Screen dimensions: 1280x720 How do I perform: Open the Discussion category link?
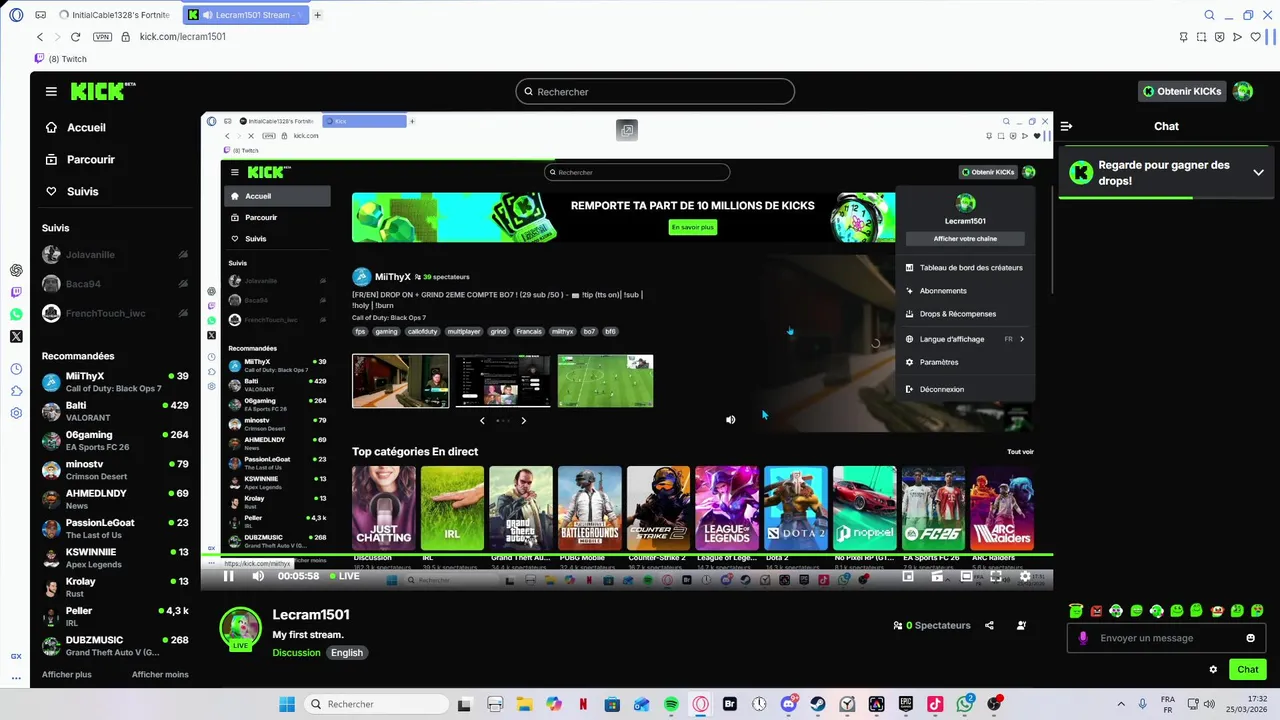[296, 652]
